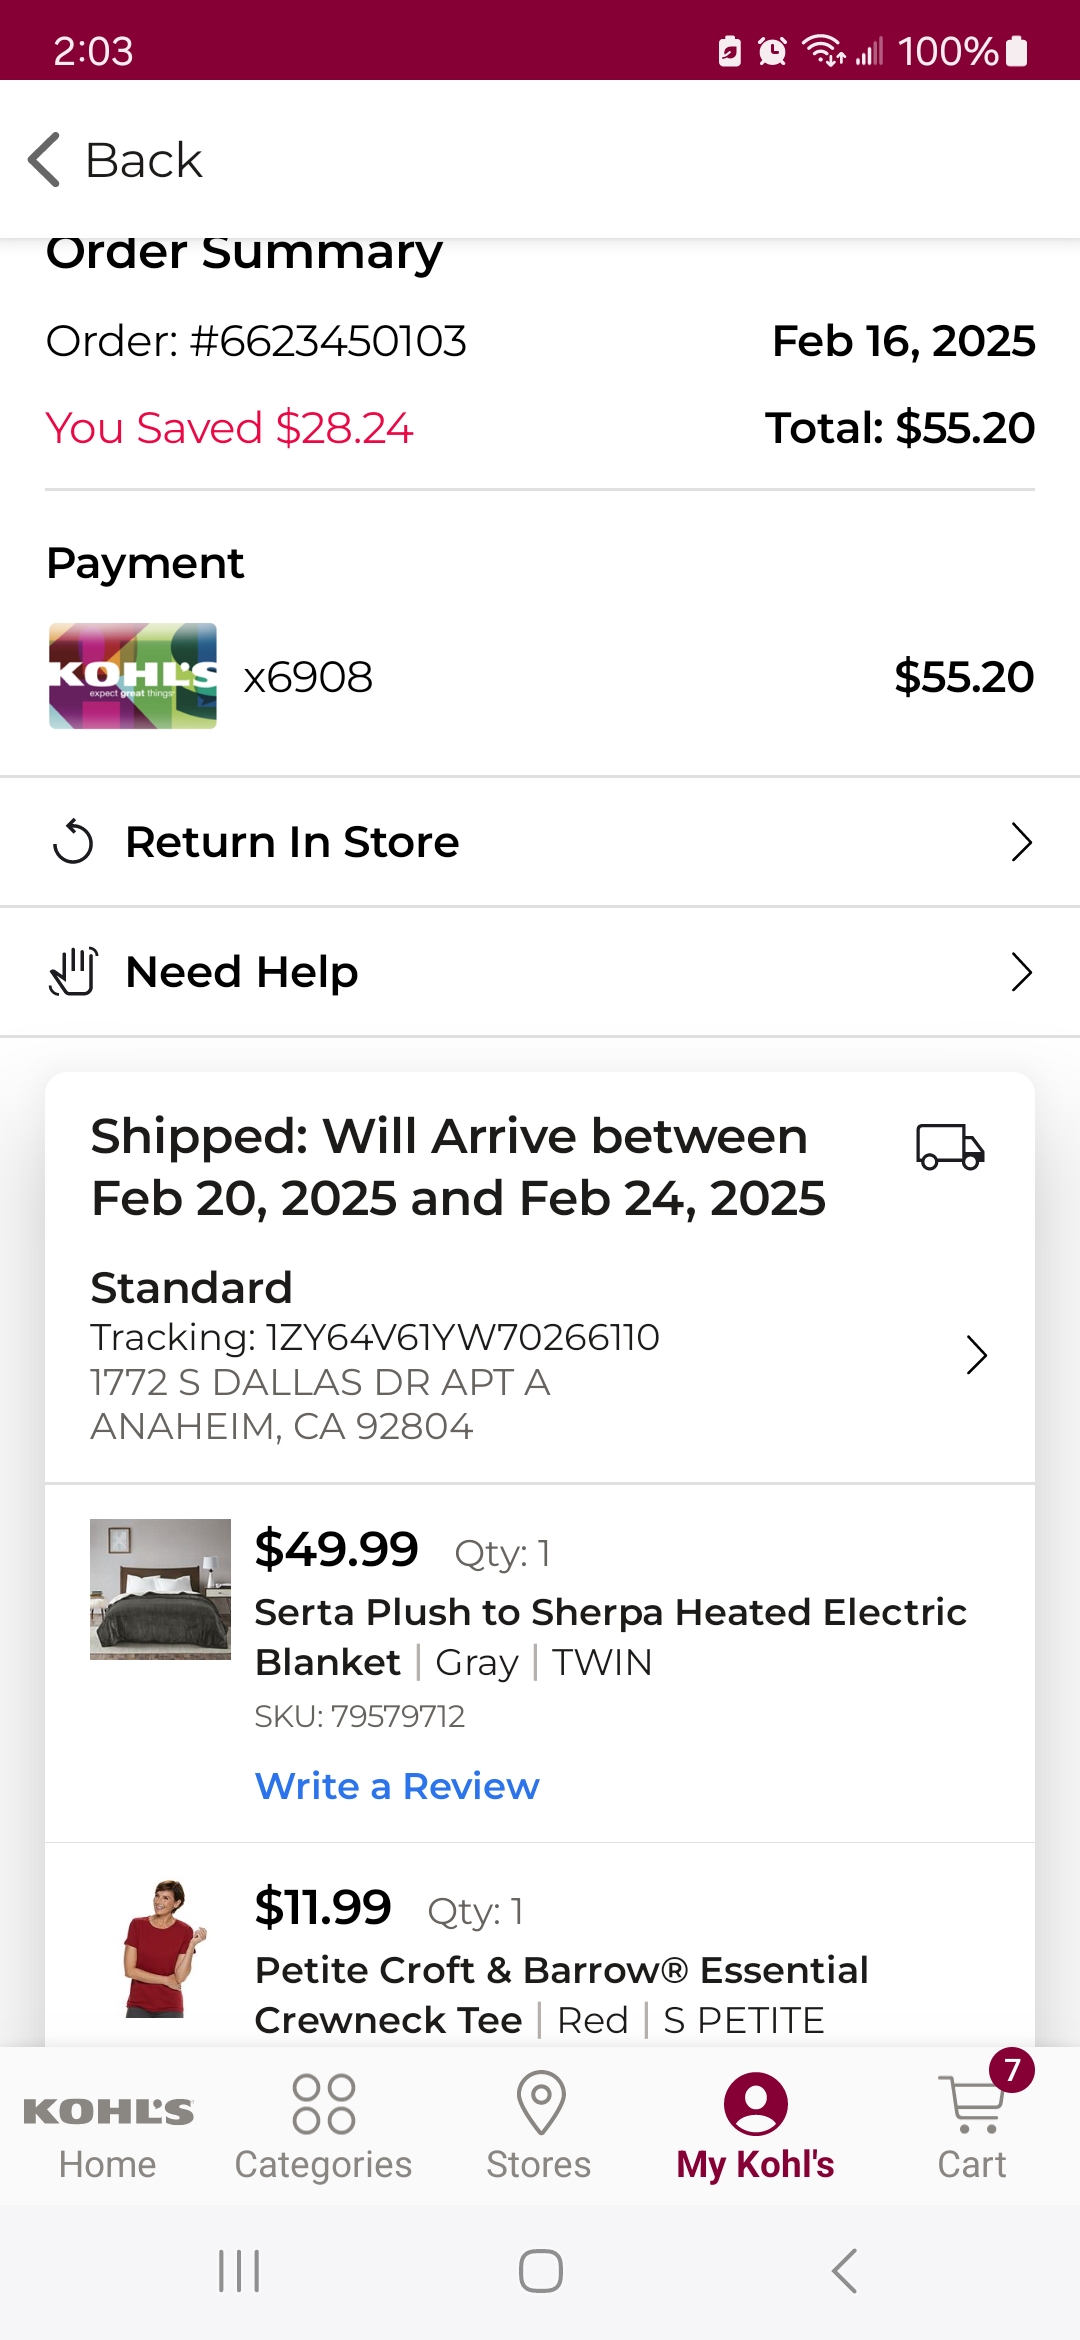
Task: Open Petite Croft & Barrow Tee title
Action: tap(561, 1995)
